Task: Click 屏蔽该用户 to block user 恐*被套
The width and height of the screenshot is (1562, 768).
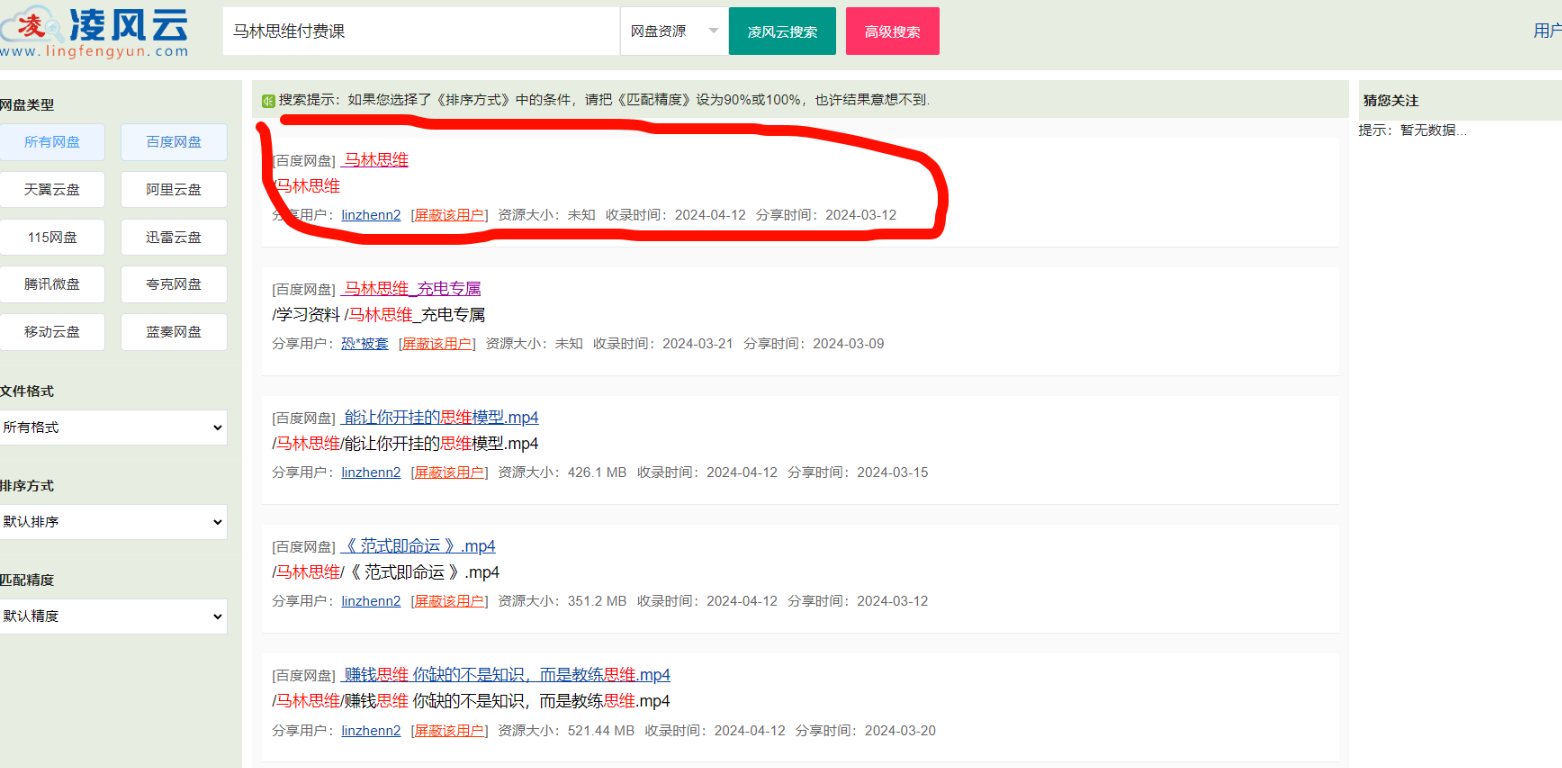Action: [437, 343]
